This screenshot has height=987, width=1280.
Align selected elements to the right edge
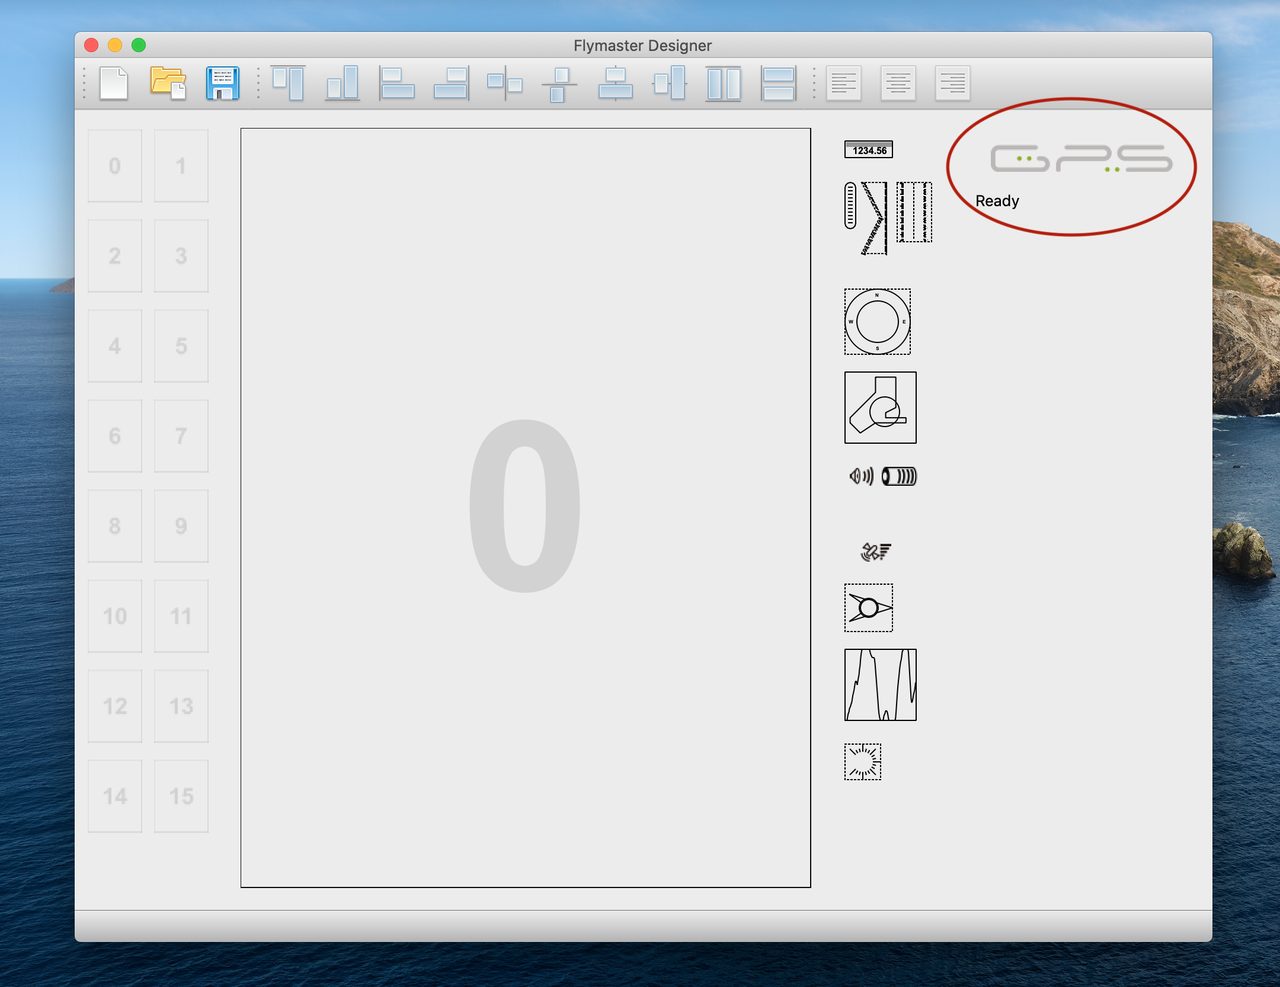point(451,83)
